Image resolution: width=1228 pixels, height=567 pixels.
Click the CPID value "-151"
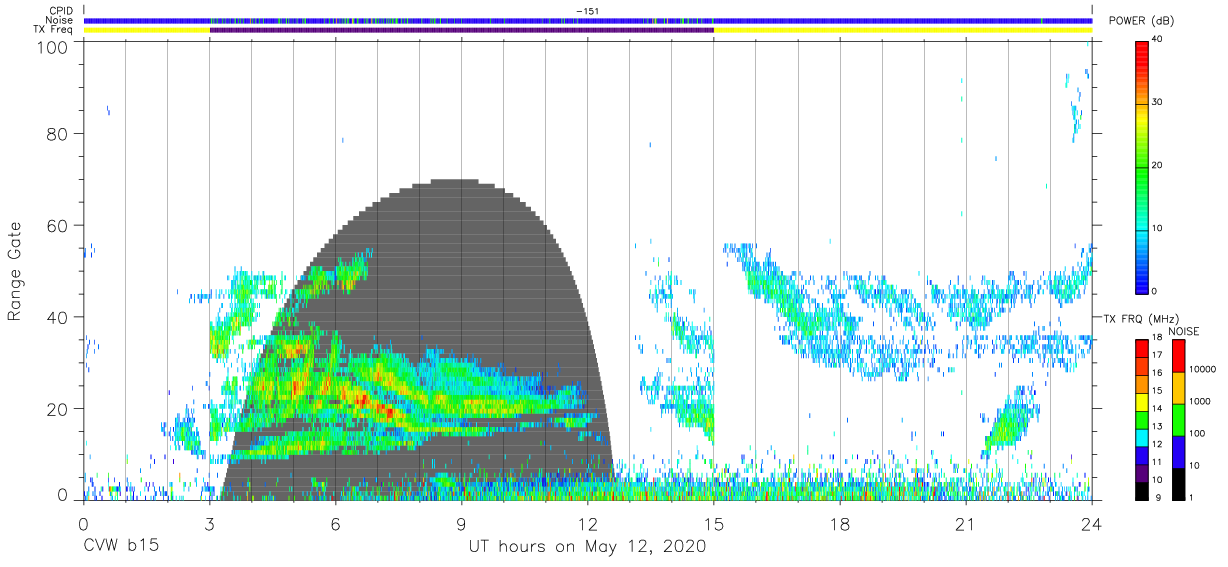click(587, 10)
